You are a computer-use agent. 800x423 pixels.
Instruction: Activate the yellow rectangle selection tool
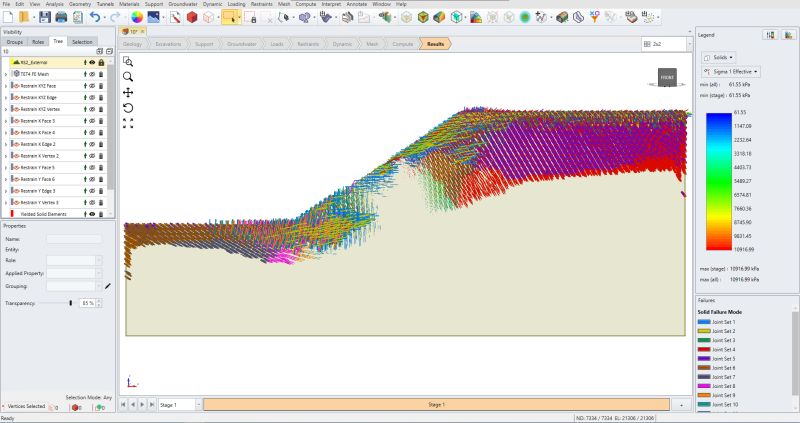(229, 17)
